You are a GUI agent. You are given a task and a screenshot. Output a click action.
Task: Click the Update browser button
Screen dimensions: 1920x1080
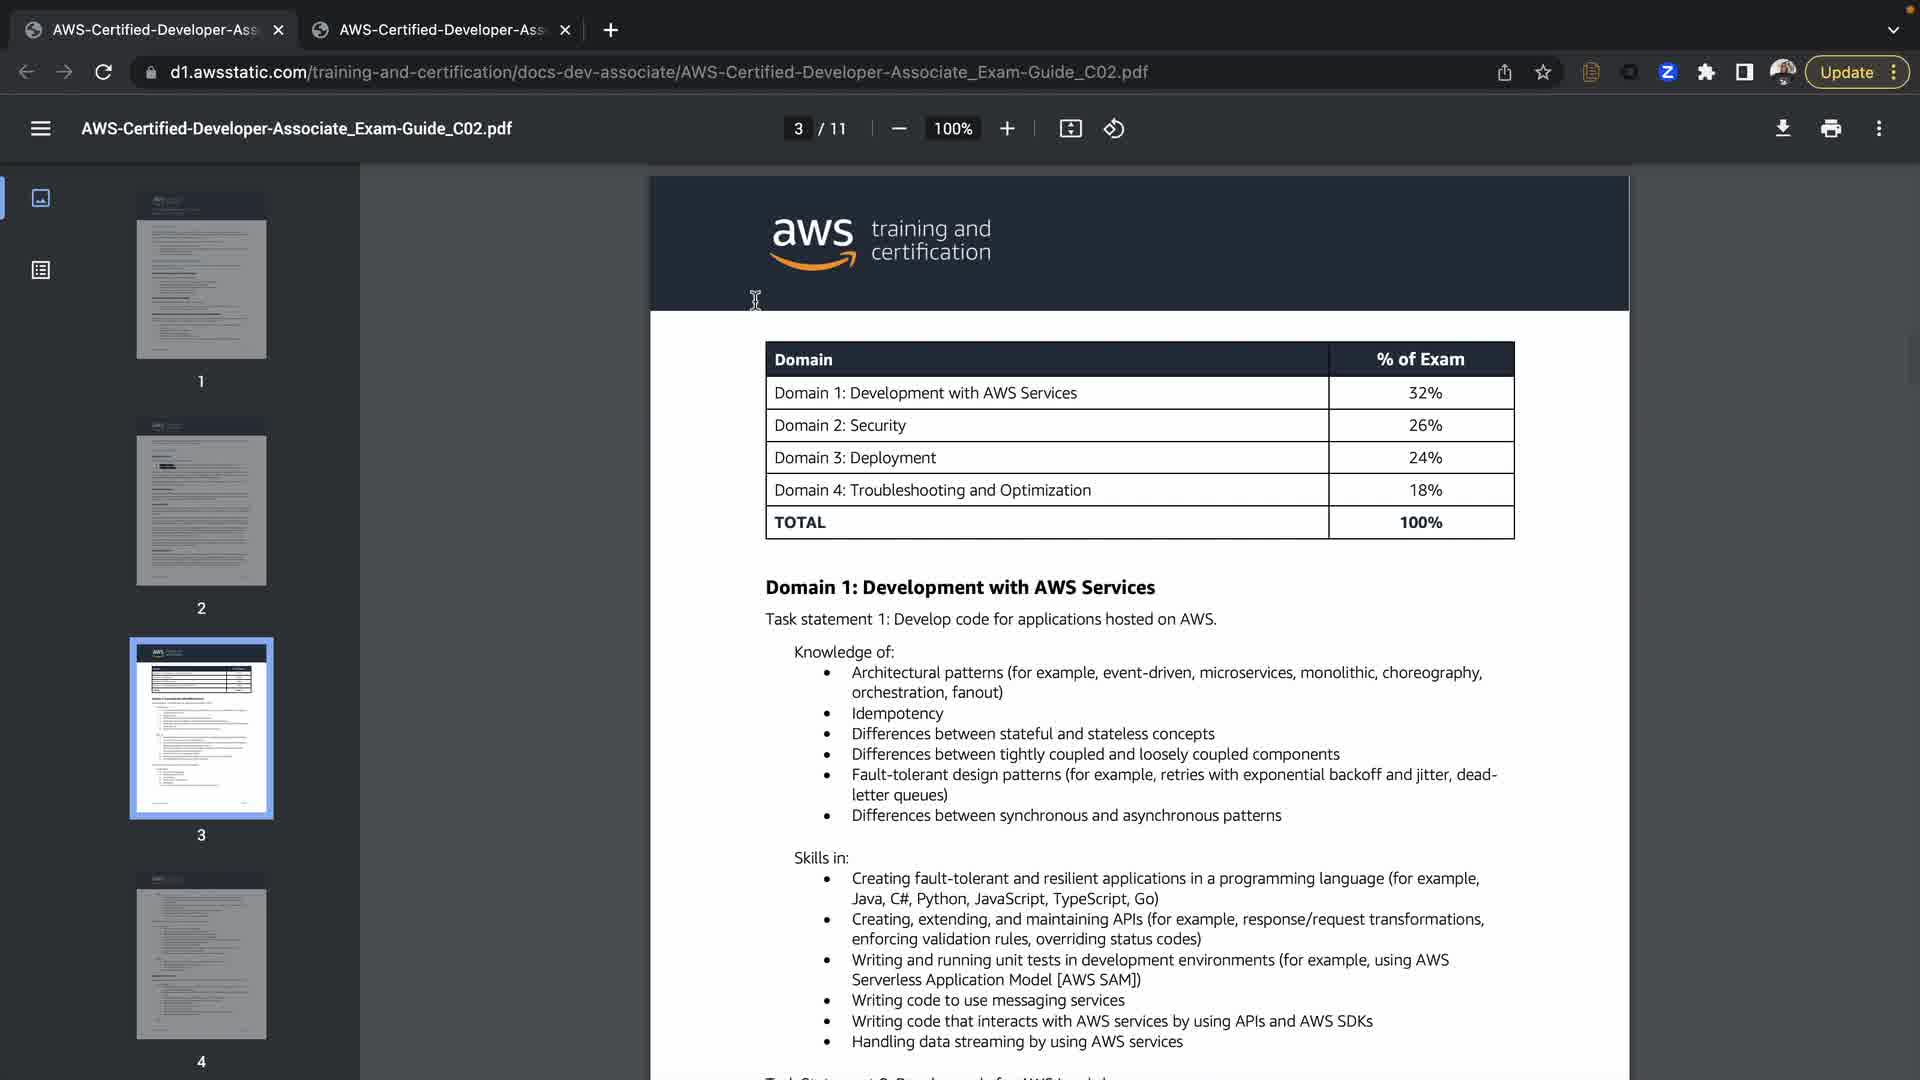coord(1846,72)
